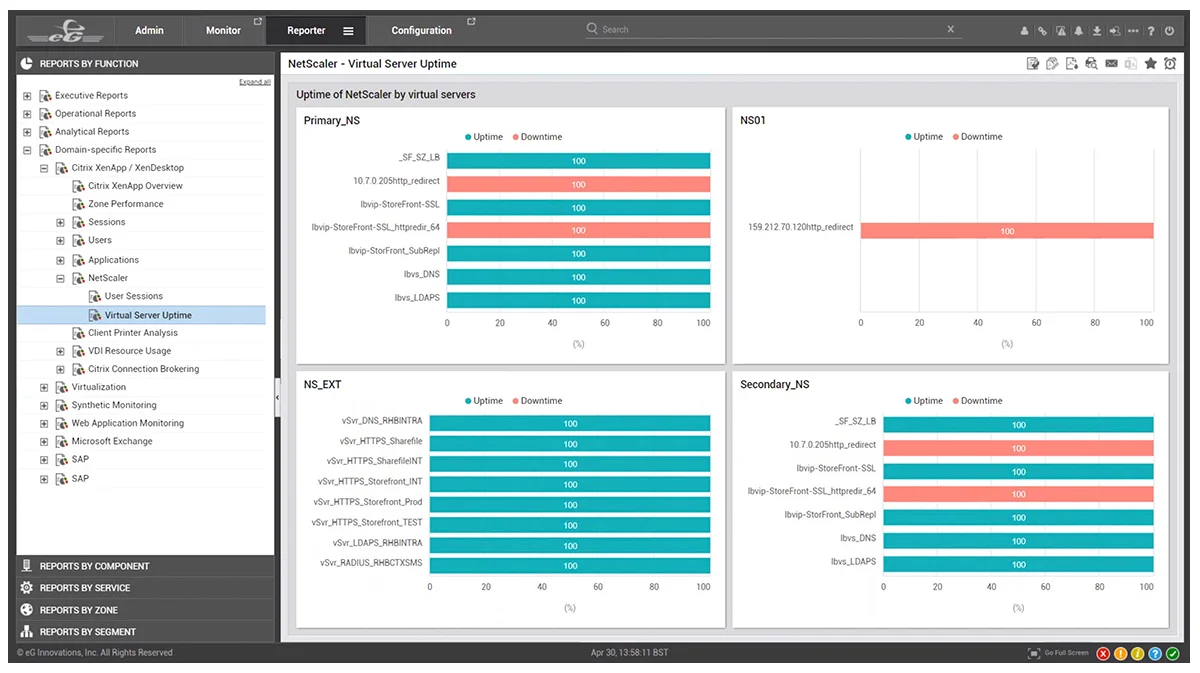Click the green normal status icon

(x=1173, y=653)
